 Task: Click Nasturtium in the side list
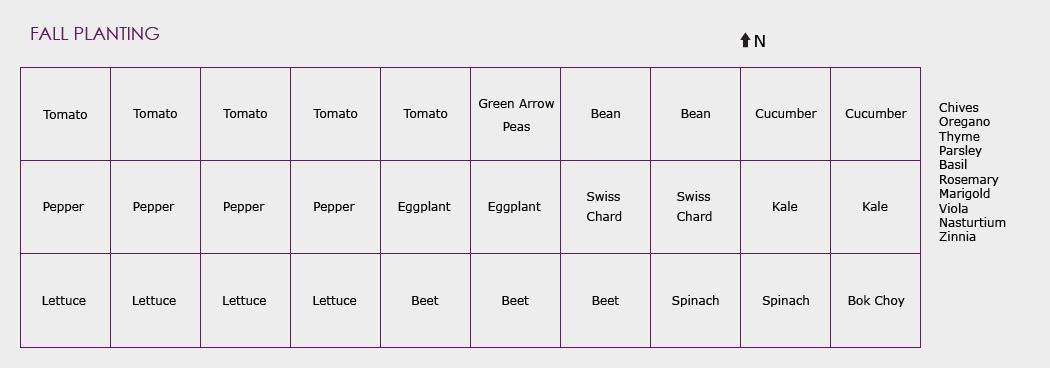click(x=972, y=222)
